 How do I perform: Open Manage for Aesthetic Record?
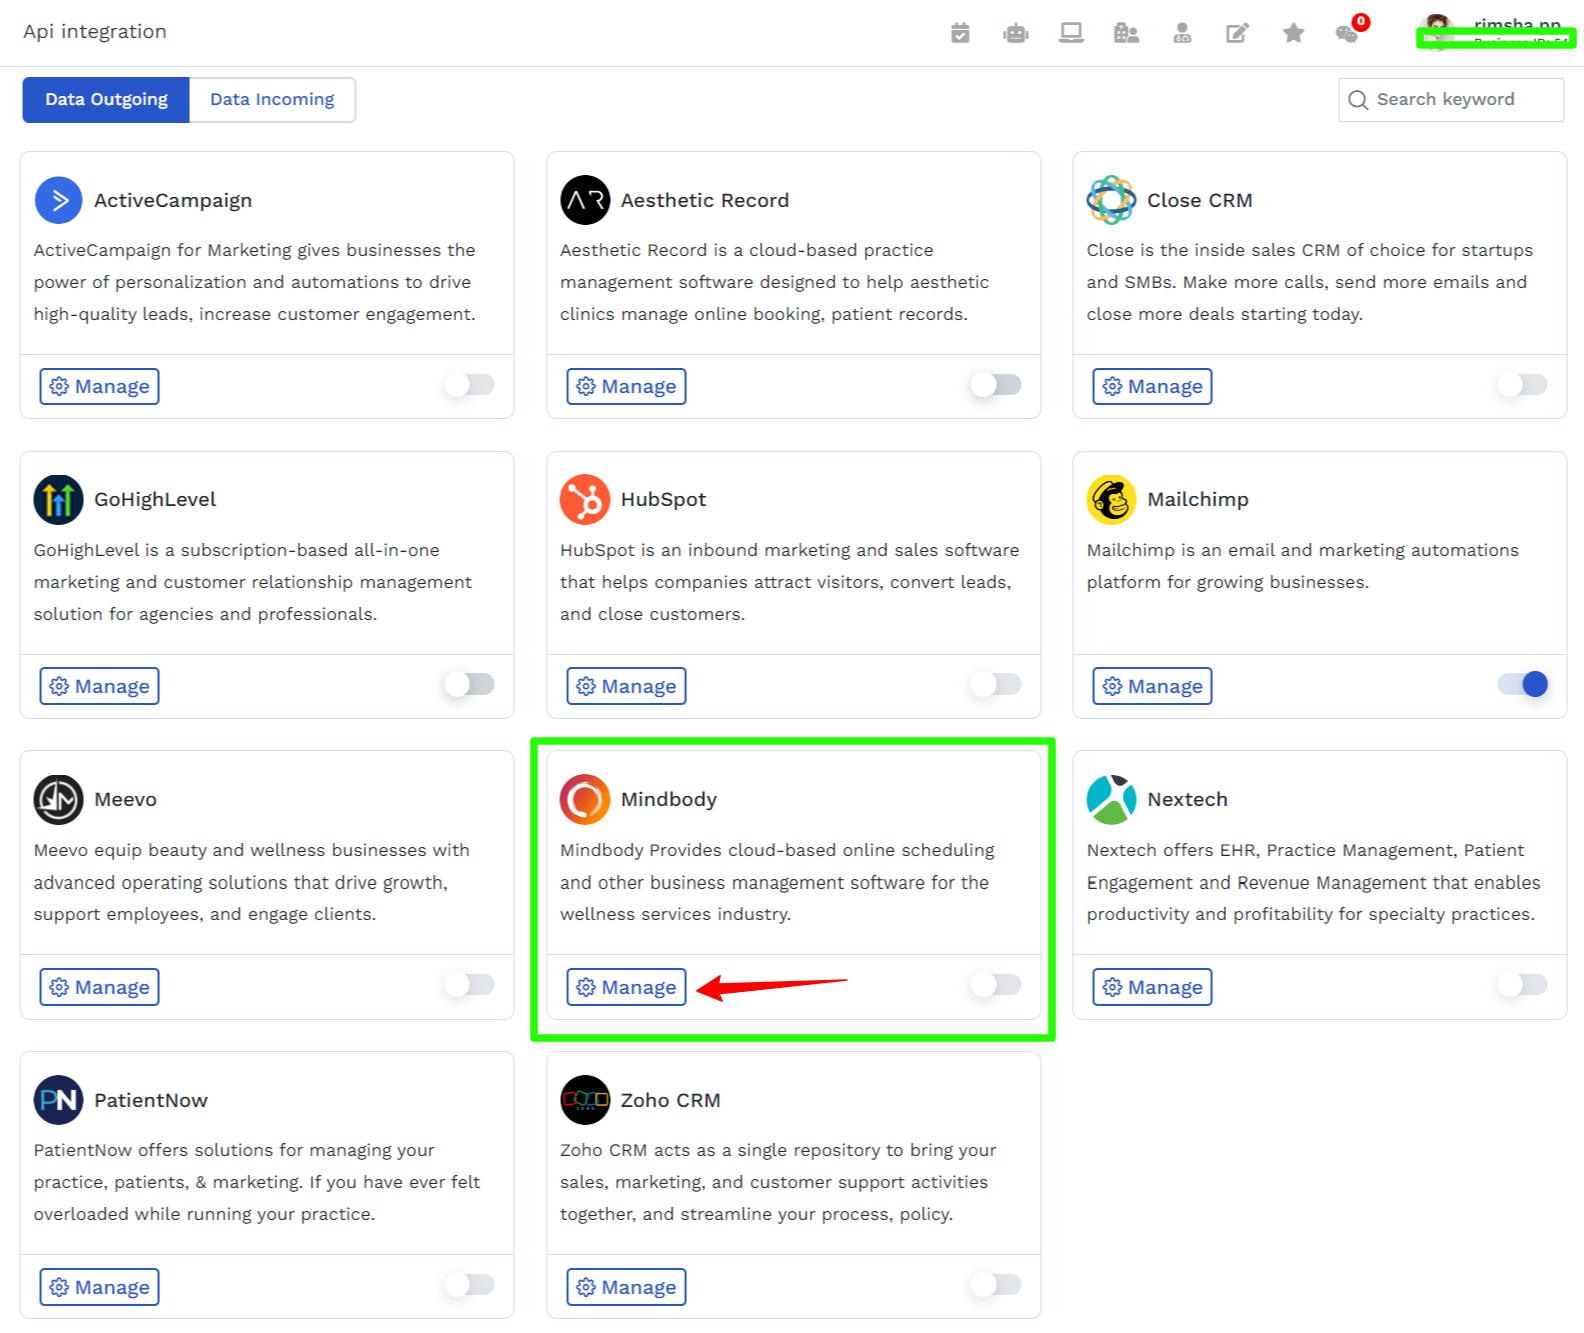[626, 386]
